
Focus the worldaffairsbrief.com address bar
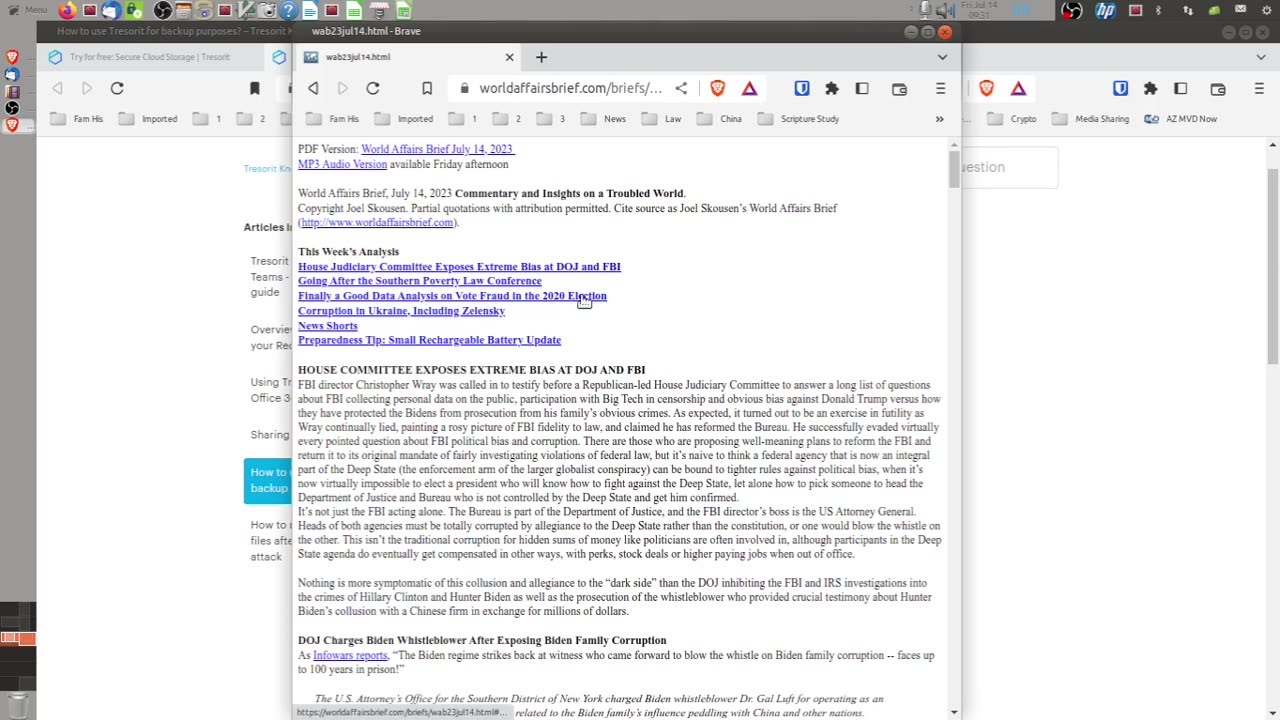click(570, 89)
